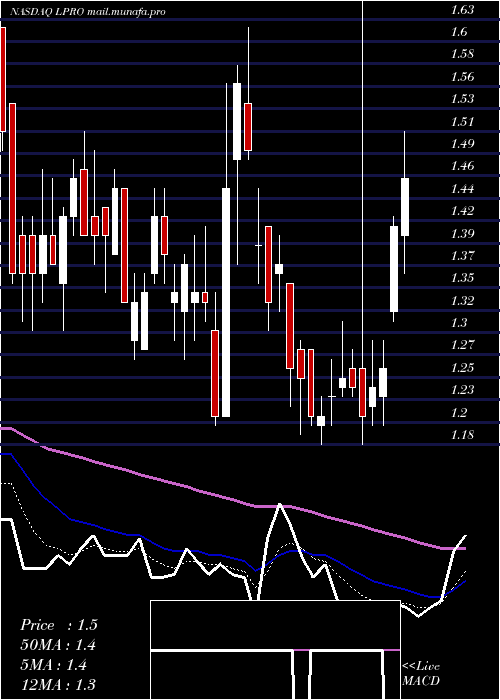Viewport: 500px width, 700px height.
Task: Click the 'Price : 1.5' legend line
Action: pos(58,625)
